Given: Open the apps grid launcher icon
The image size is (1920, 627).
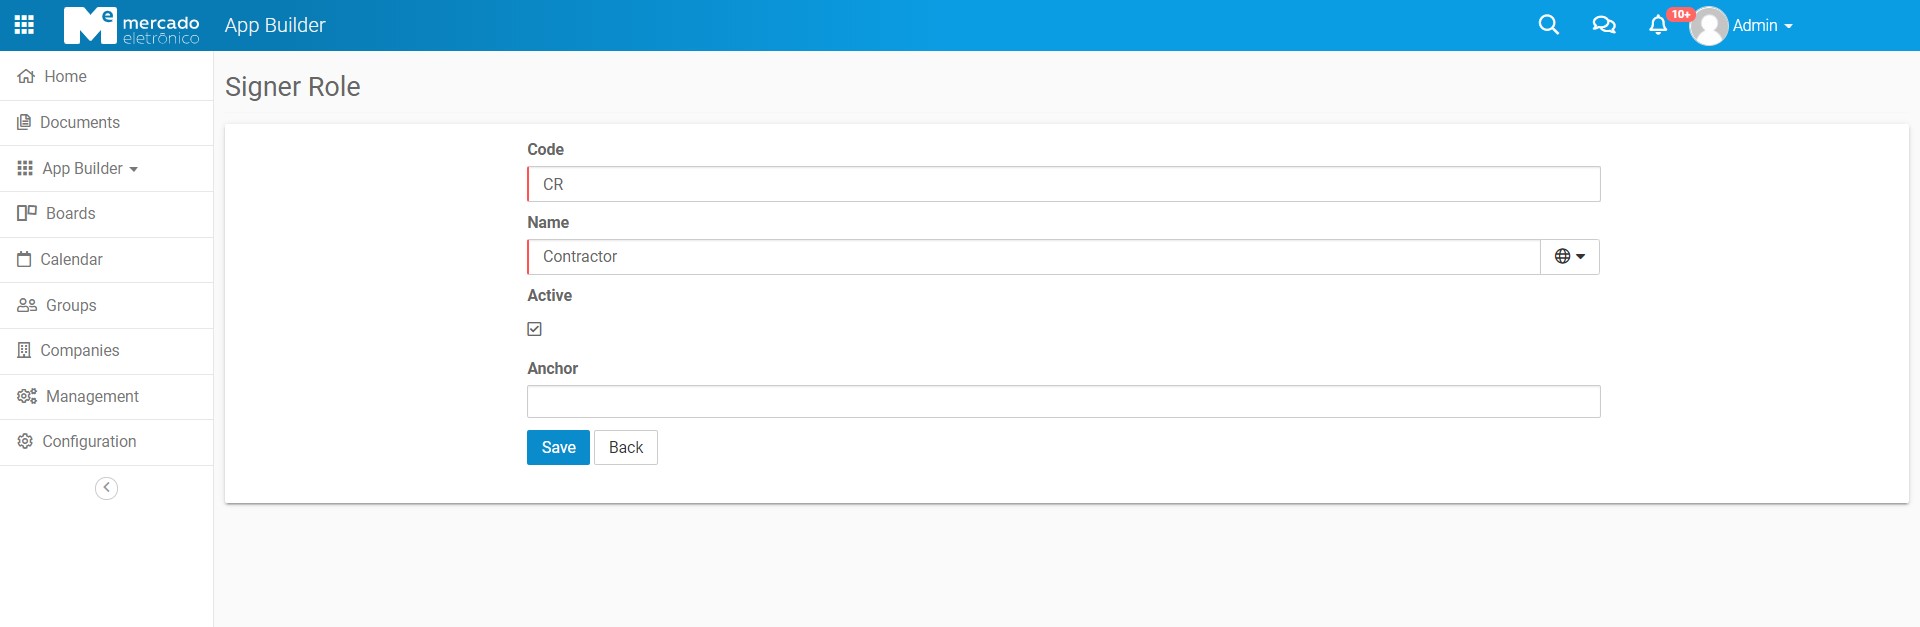Looking at the screenshot, I should [x=25, y=25].
